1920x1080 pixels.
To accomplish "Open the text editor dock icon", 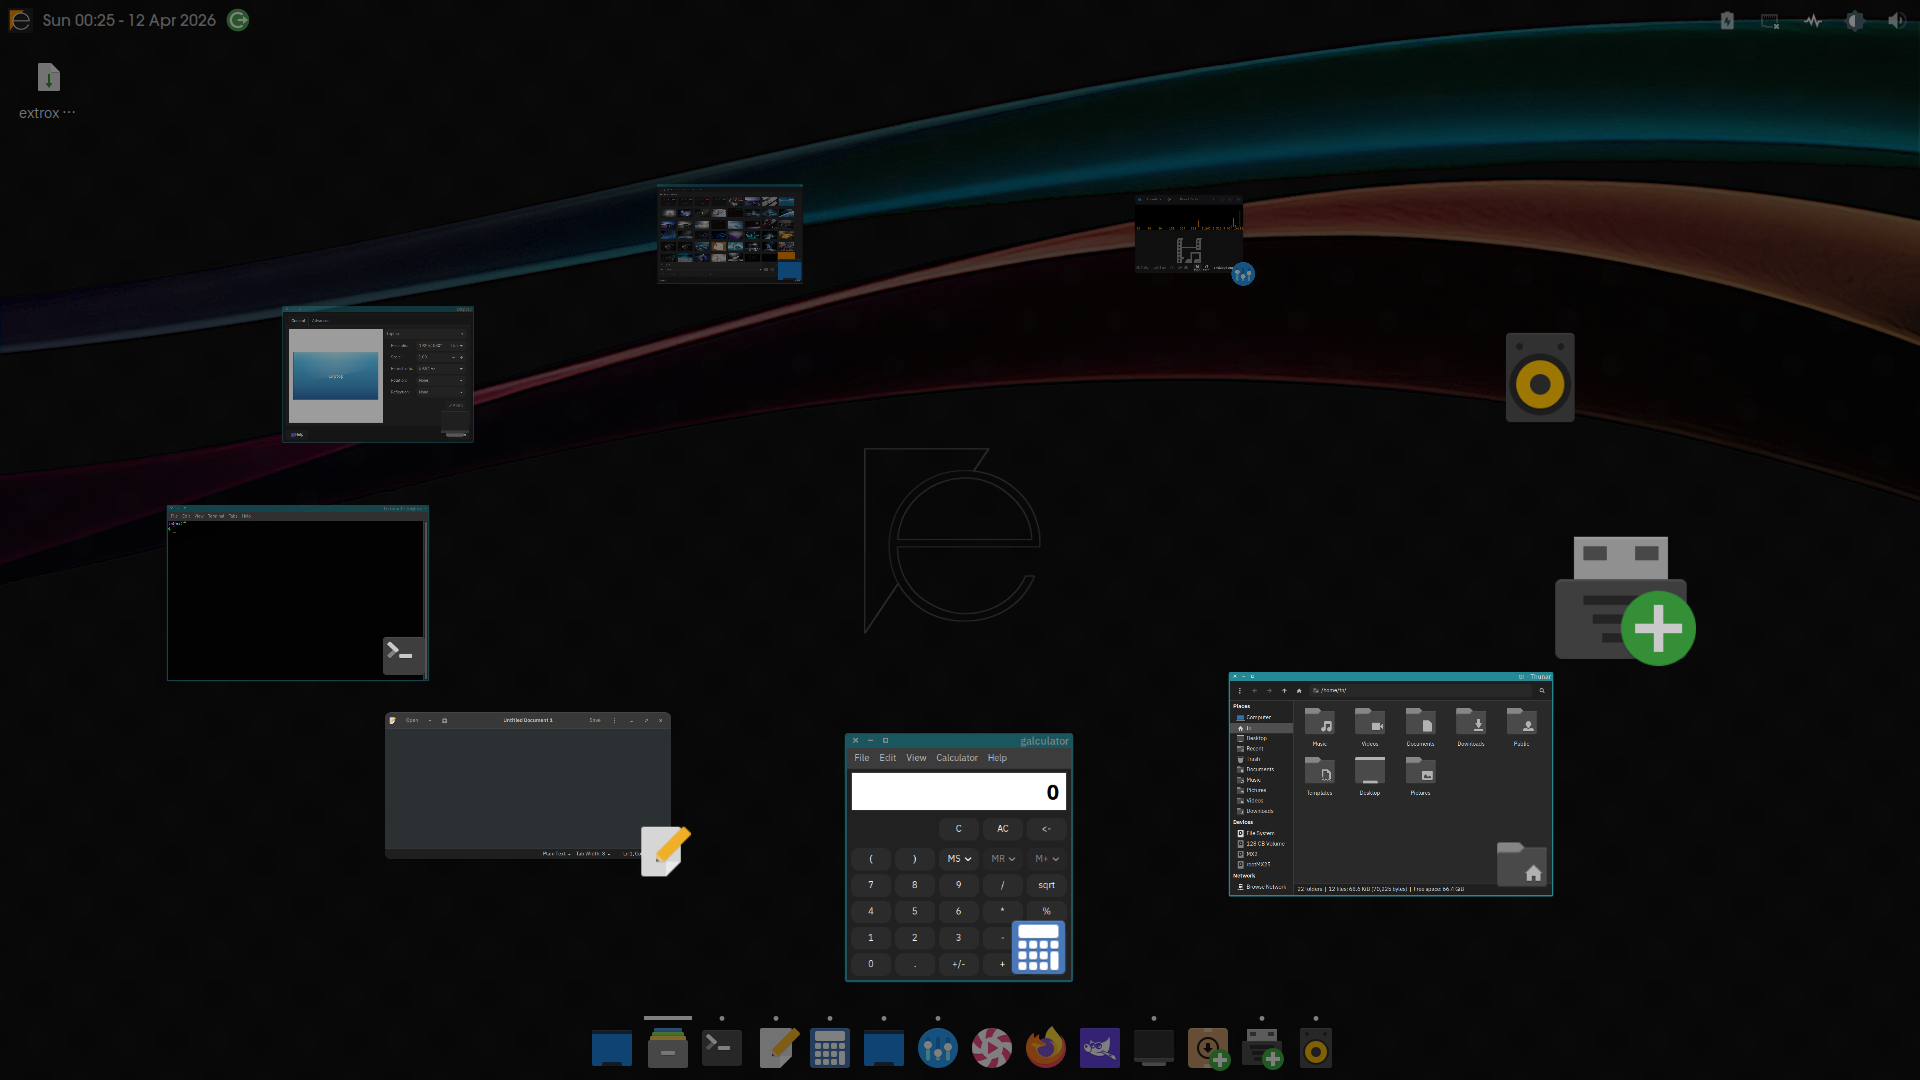I will coord(777,1048).
